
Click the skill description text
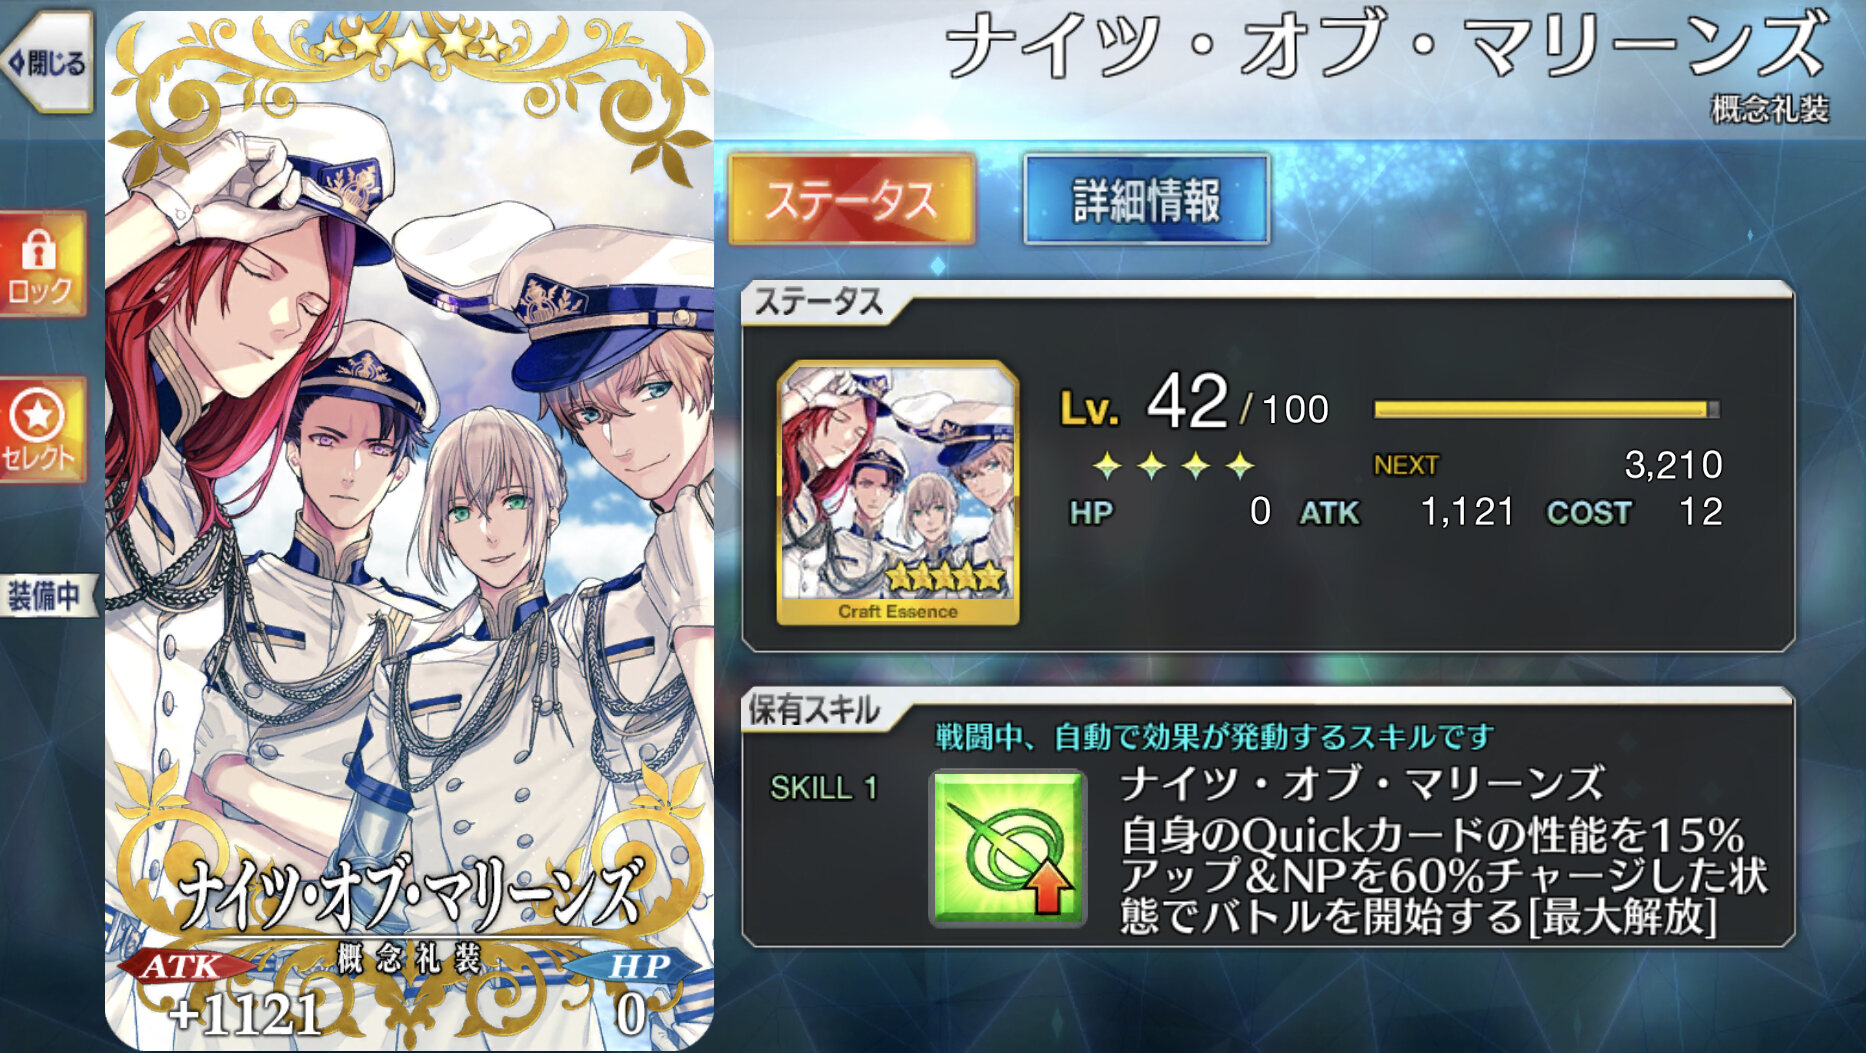click(x=1444, y=875)
